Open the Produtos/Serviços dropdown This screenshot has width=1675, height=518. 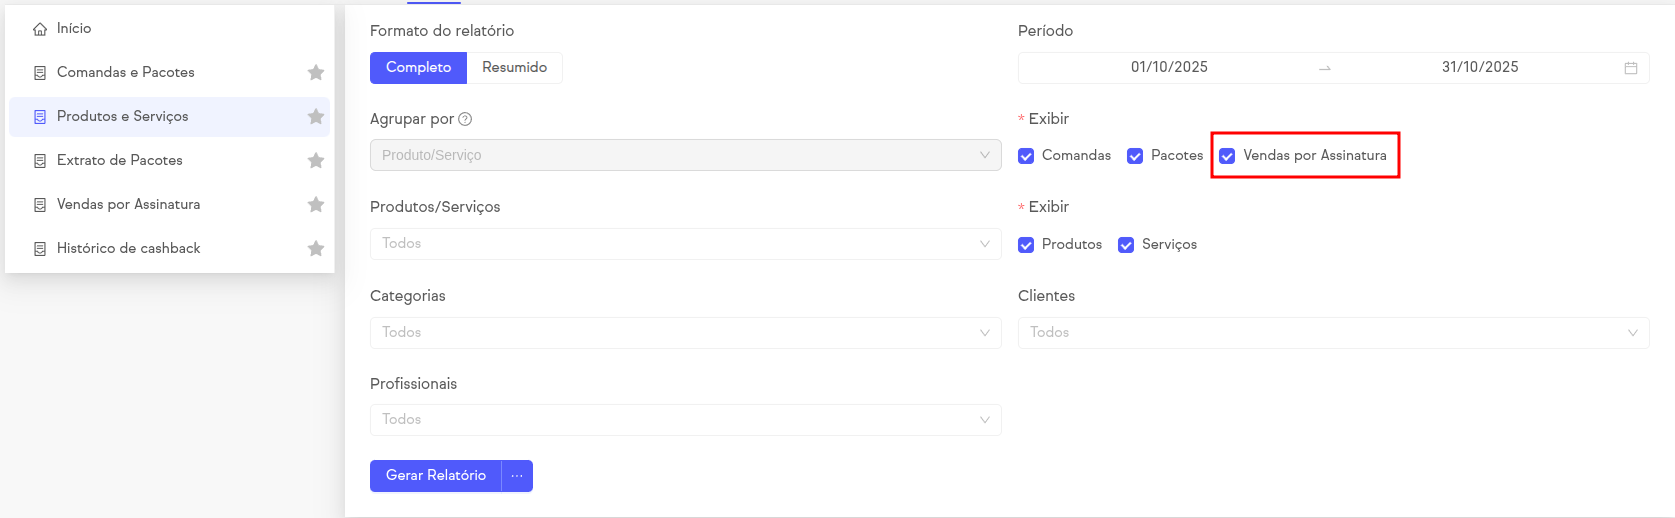685,244
